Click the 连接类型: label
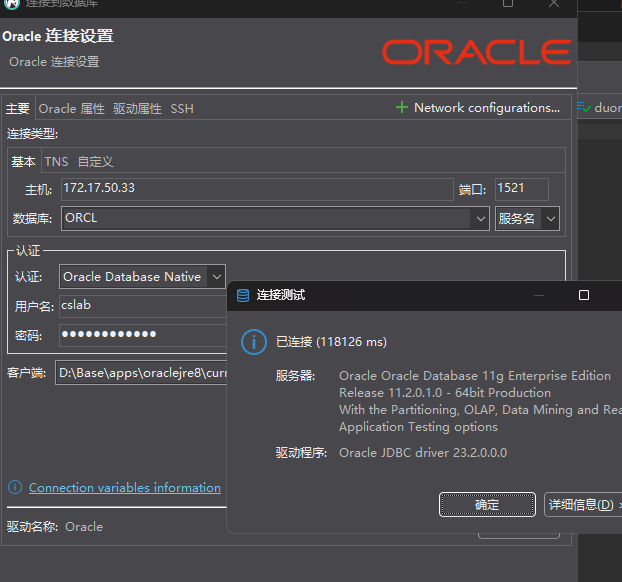Screen dimensions: 622x582 point(33,134)
